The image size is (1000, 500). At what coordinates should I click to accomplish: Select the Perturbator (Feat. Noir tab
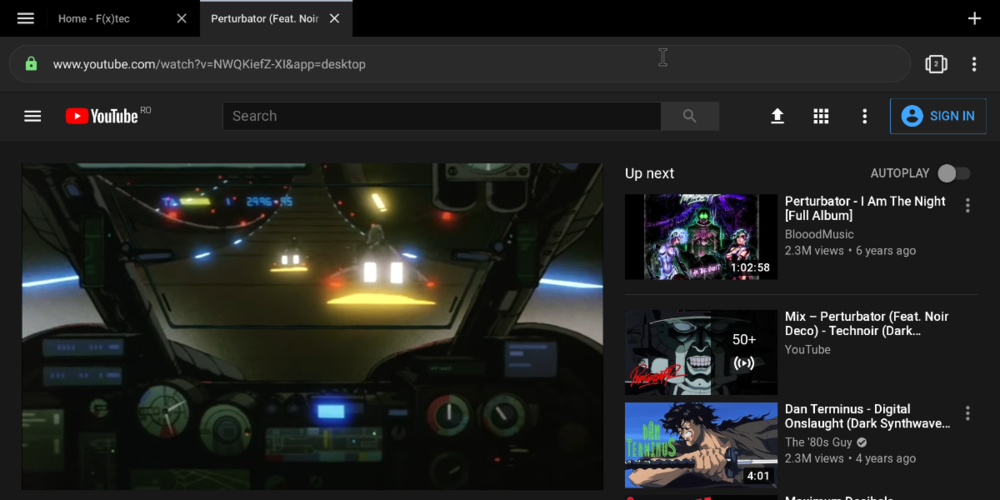click(265, 18)
